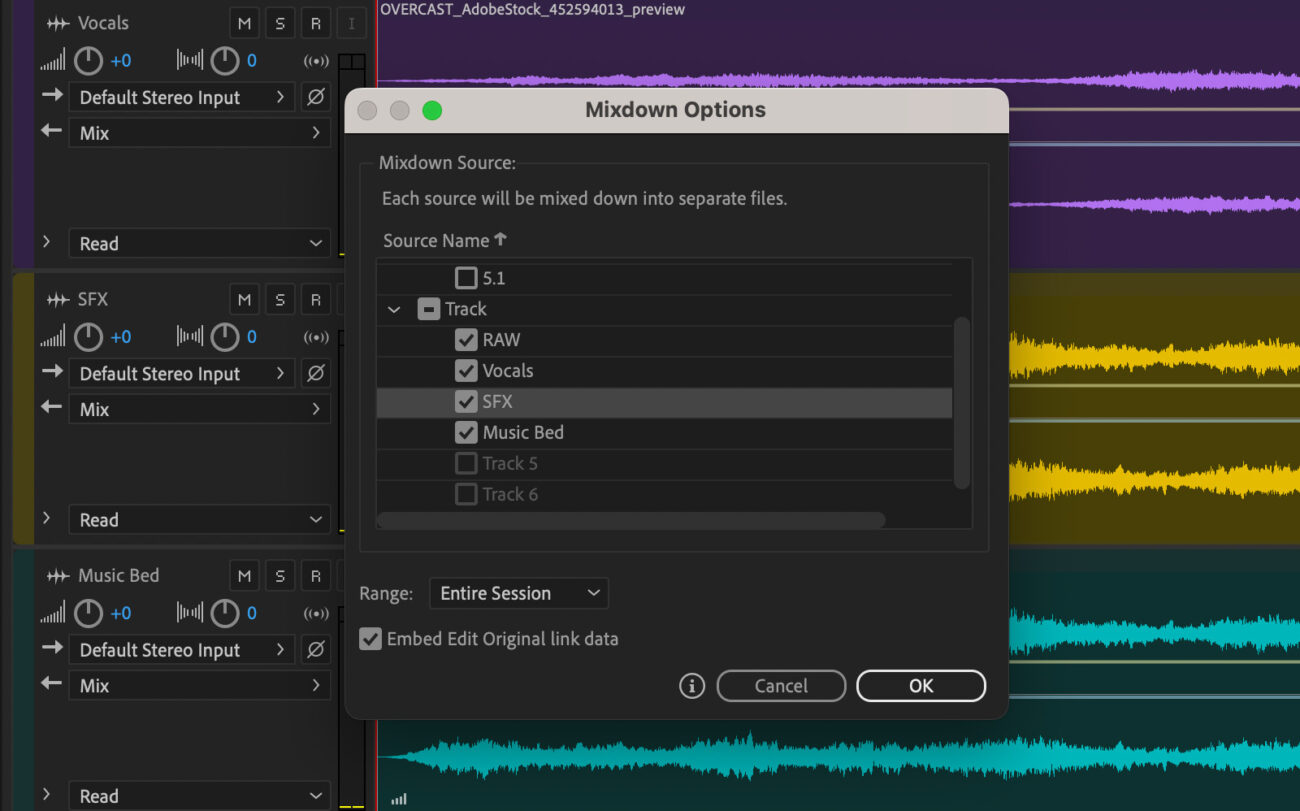
Task: Disable Embed Edit Original link data
Action: [x=371, y=638]
